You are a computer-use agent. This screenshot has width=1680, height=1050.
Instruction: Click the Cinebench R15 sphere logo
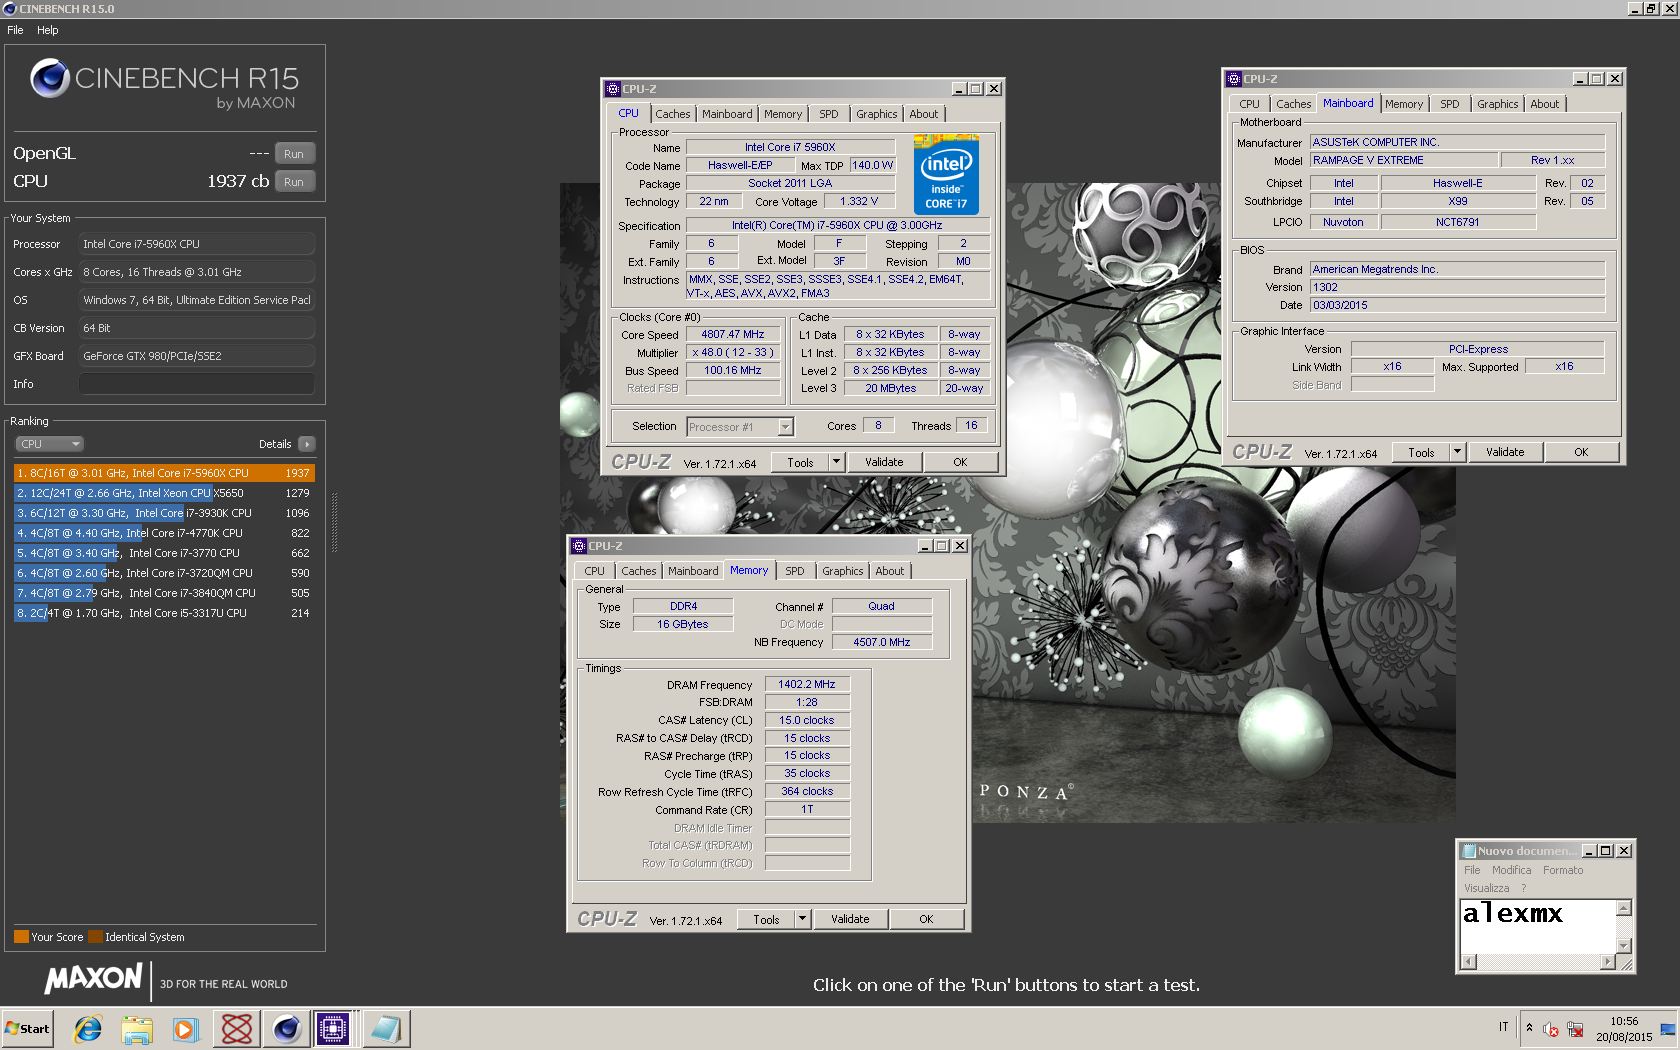tap(49, 78)
